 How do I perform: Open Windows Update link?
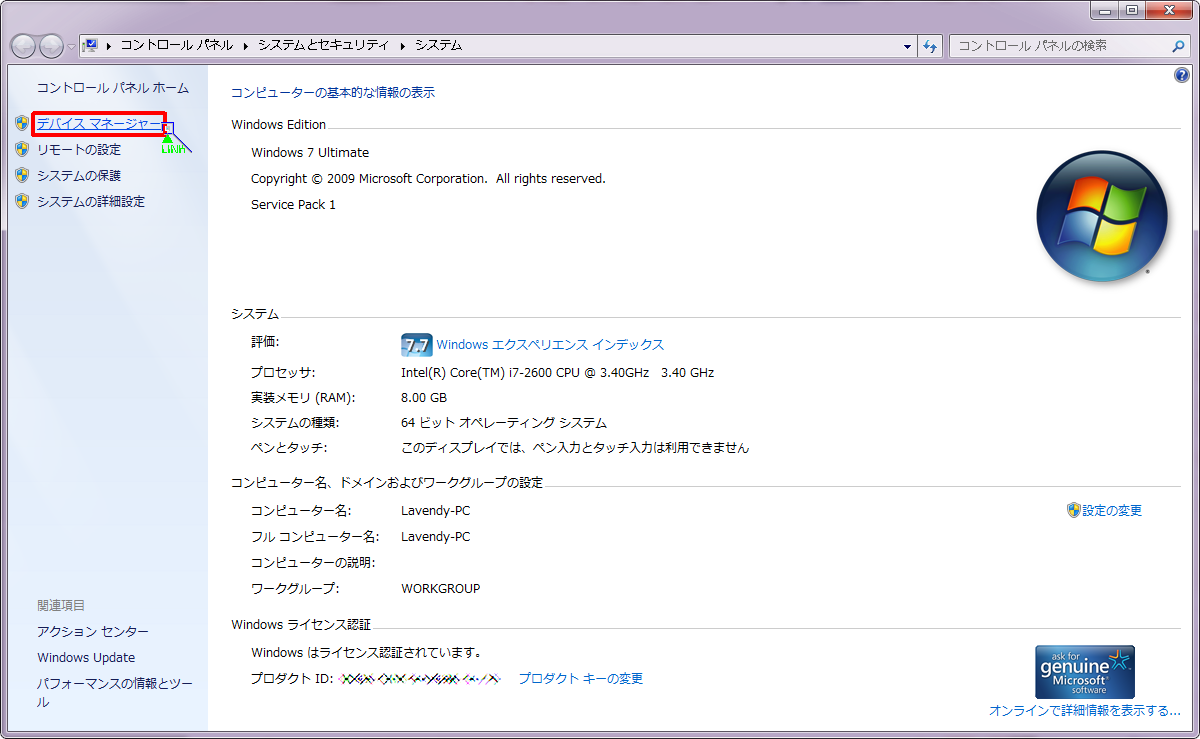tap(86, 657)
